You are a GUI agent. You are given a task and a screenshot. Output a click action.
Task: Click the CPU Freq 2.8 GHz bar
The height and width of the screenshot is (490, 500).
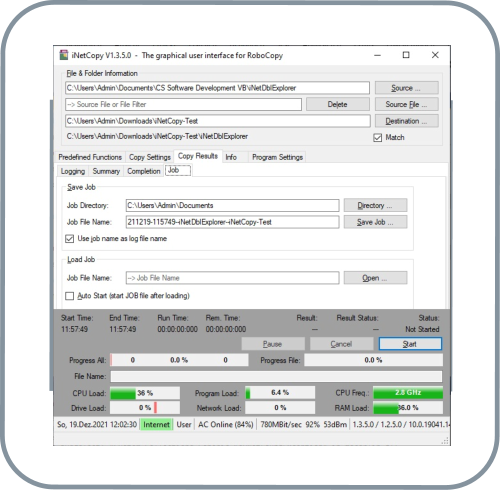click(408, 393)
